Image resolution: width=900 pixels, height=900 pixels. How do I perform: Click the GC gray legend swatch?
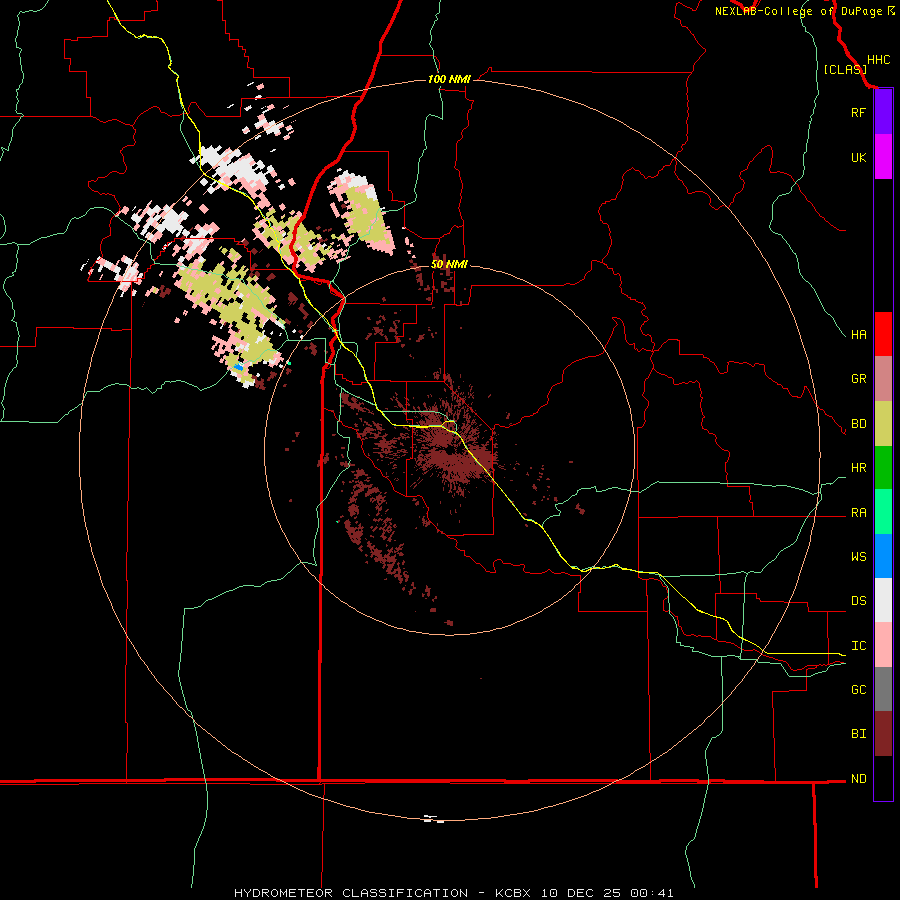[x=883, y=689]
